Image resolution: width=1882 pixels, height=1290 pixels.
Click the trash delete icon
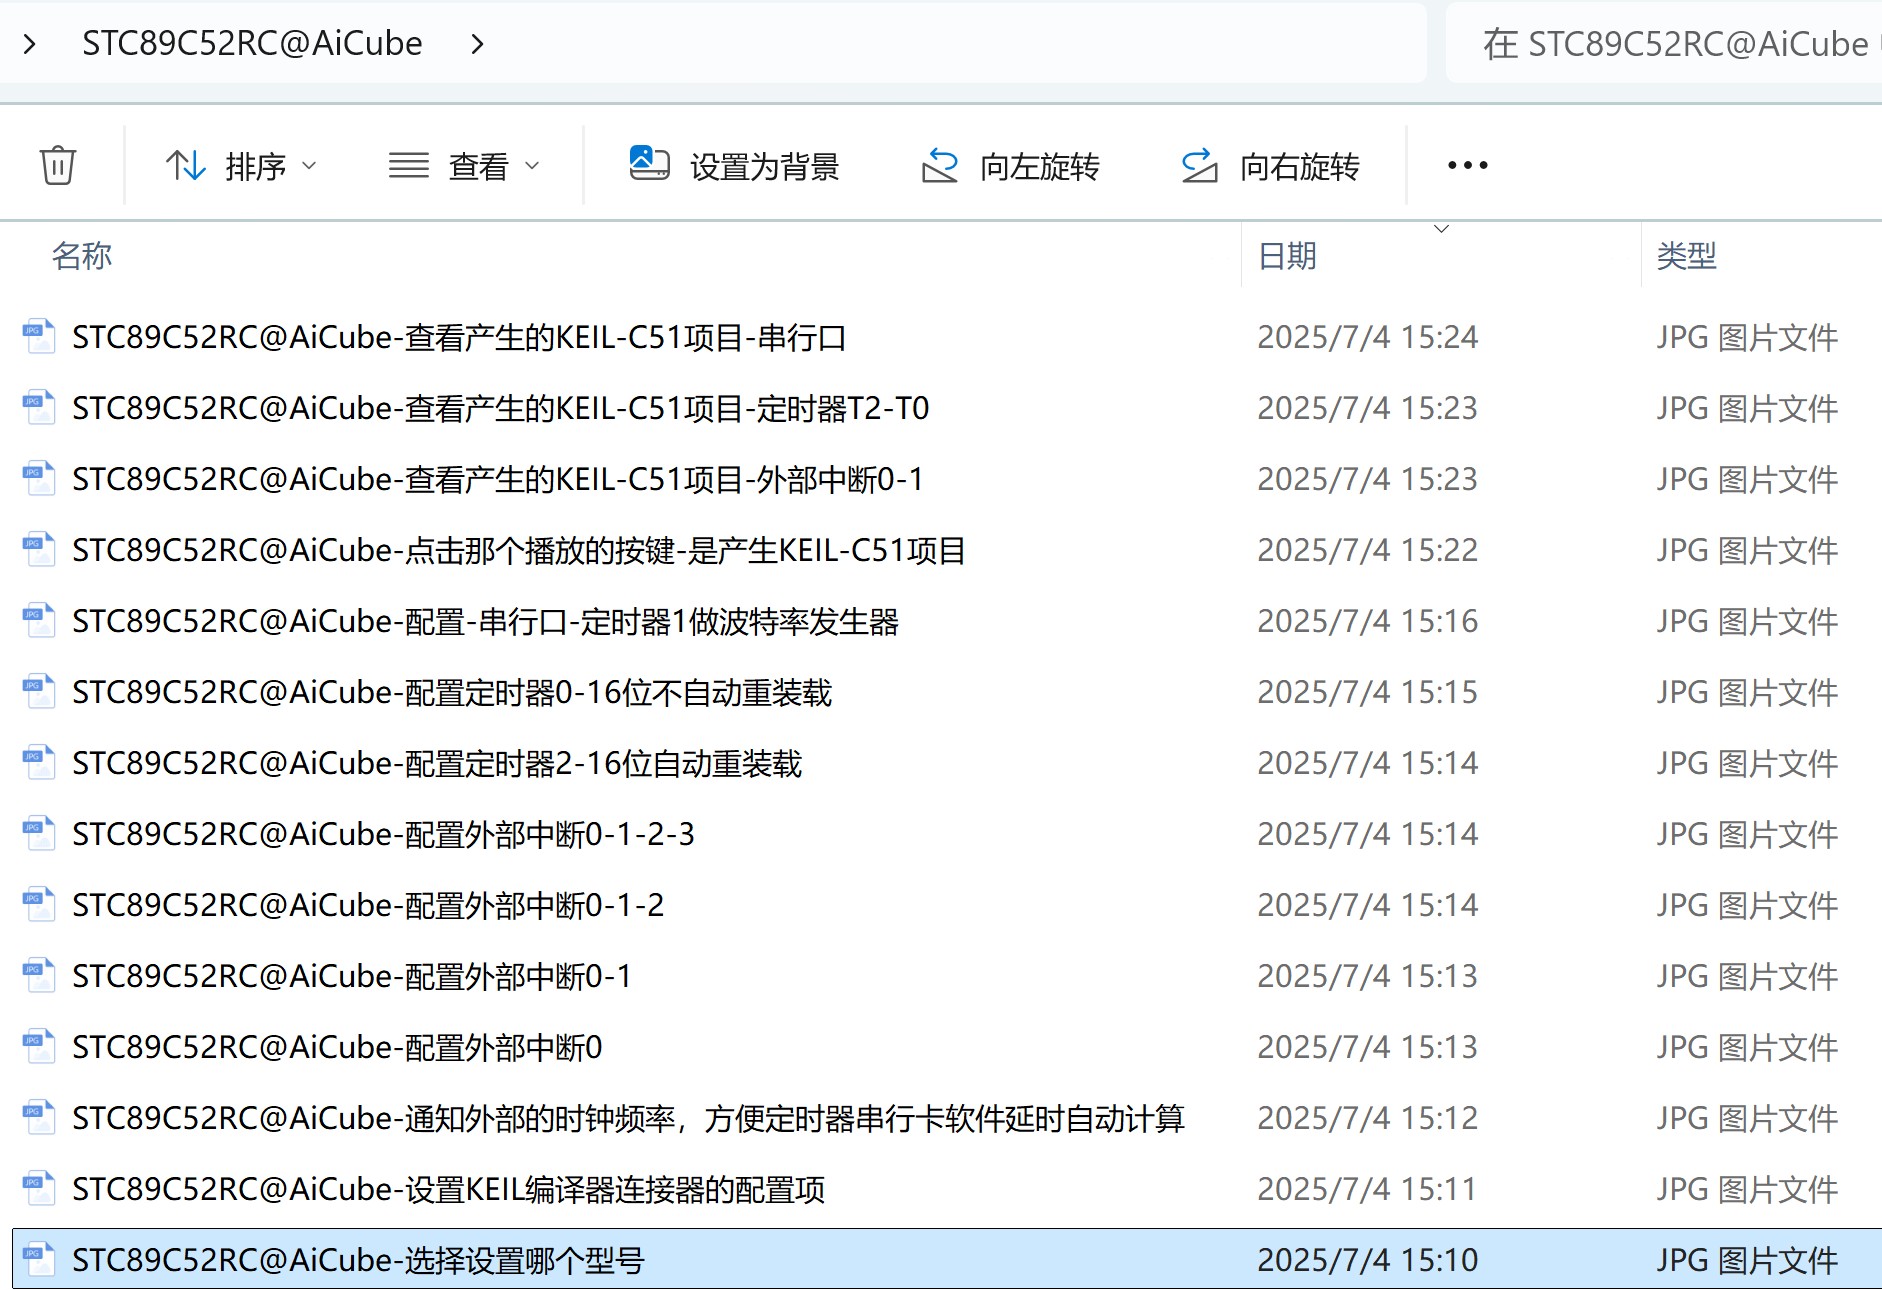tap(58, 165)
